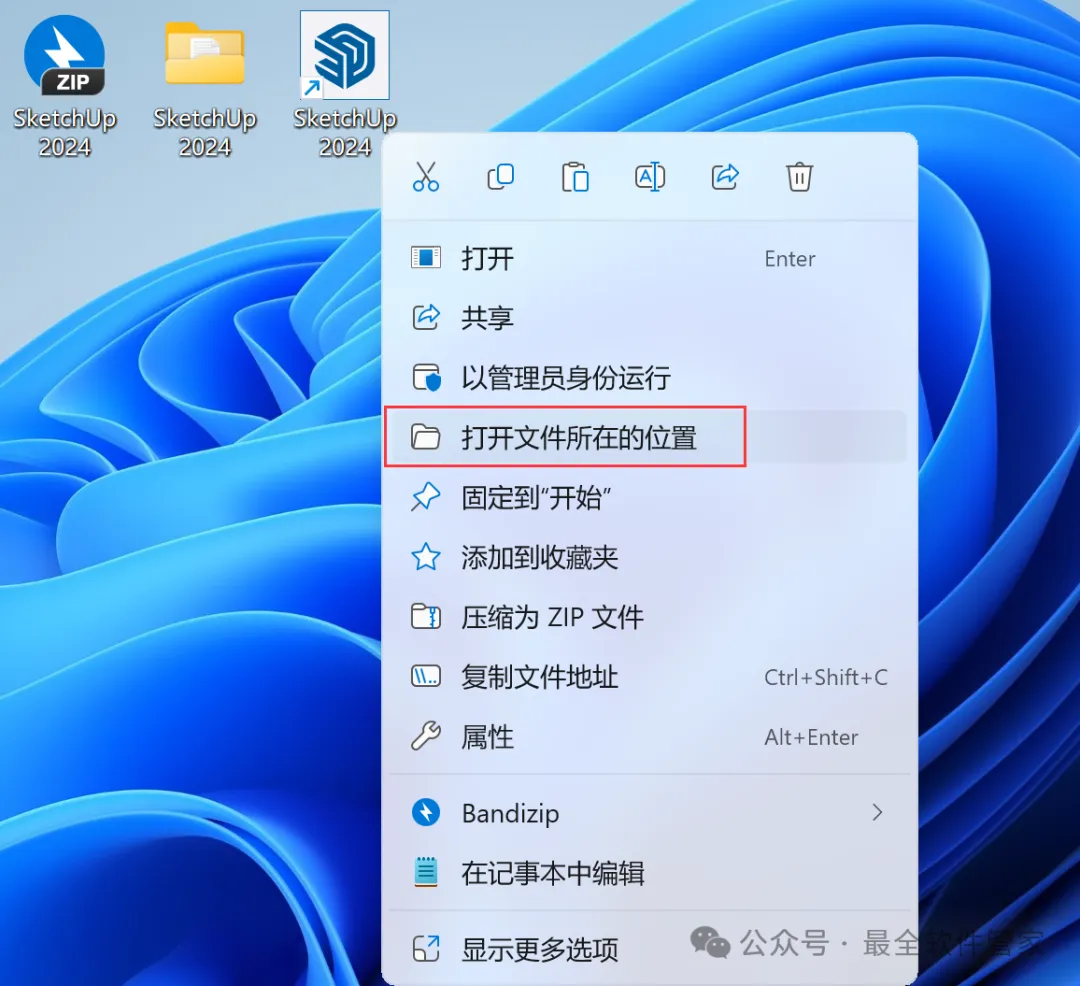Choose 压缩为 ZIP 文件 menu entry
Screen dimensions: 1080x986
[650, 617]
